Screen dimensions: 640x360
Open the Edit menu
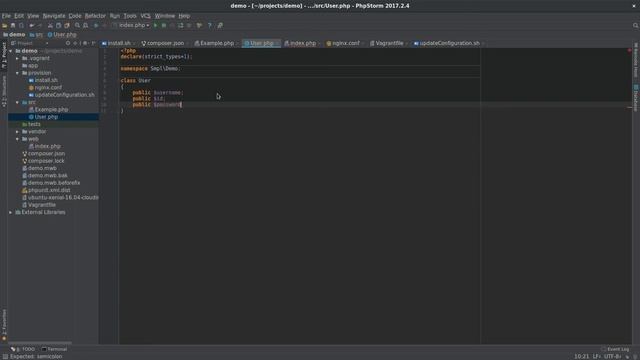click(19, 16)
